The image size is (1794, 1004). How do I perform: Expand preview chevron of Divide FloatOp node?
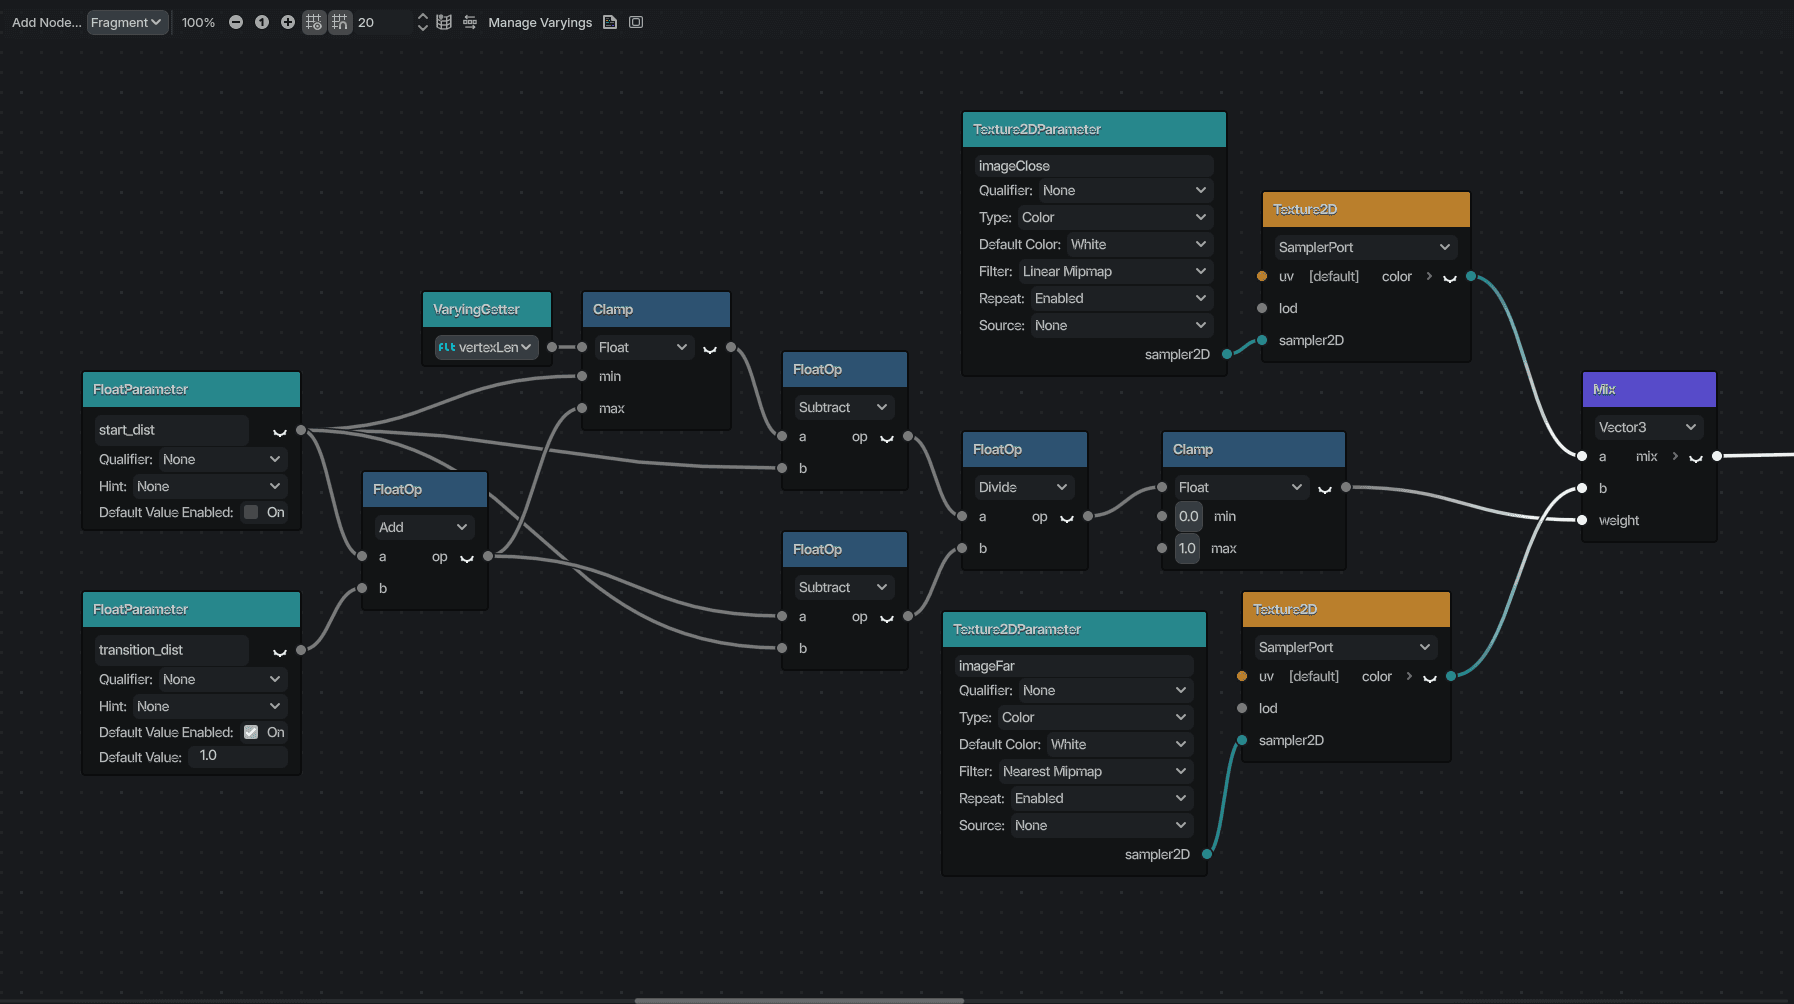1067,518
